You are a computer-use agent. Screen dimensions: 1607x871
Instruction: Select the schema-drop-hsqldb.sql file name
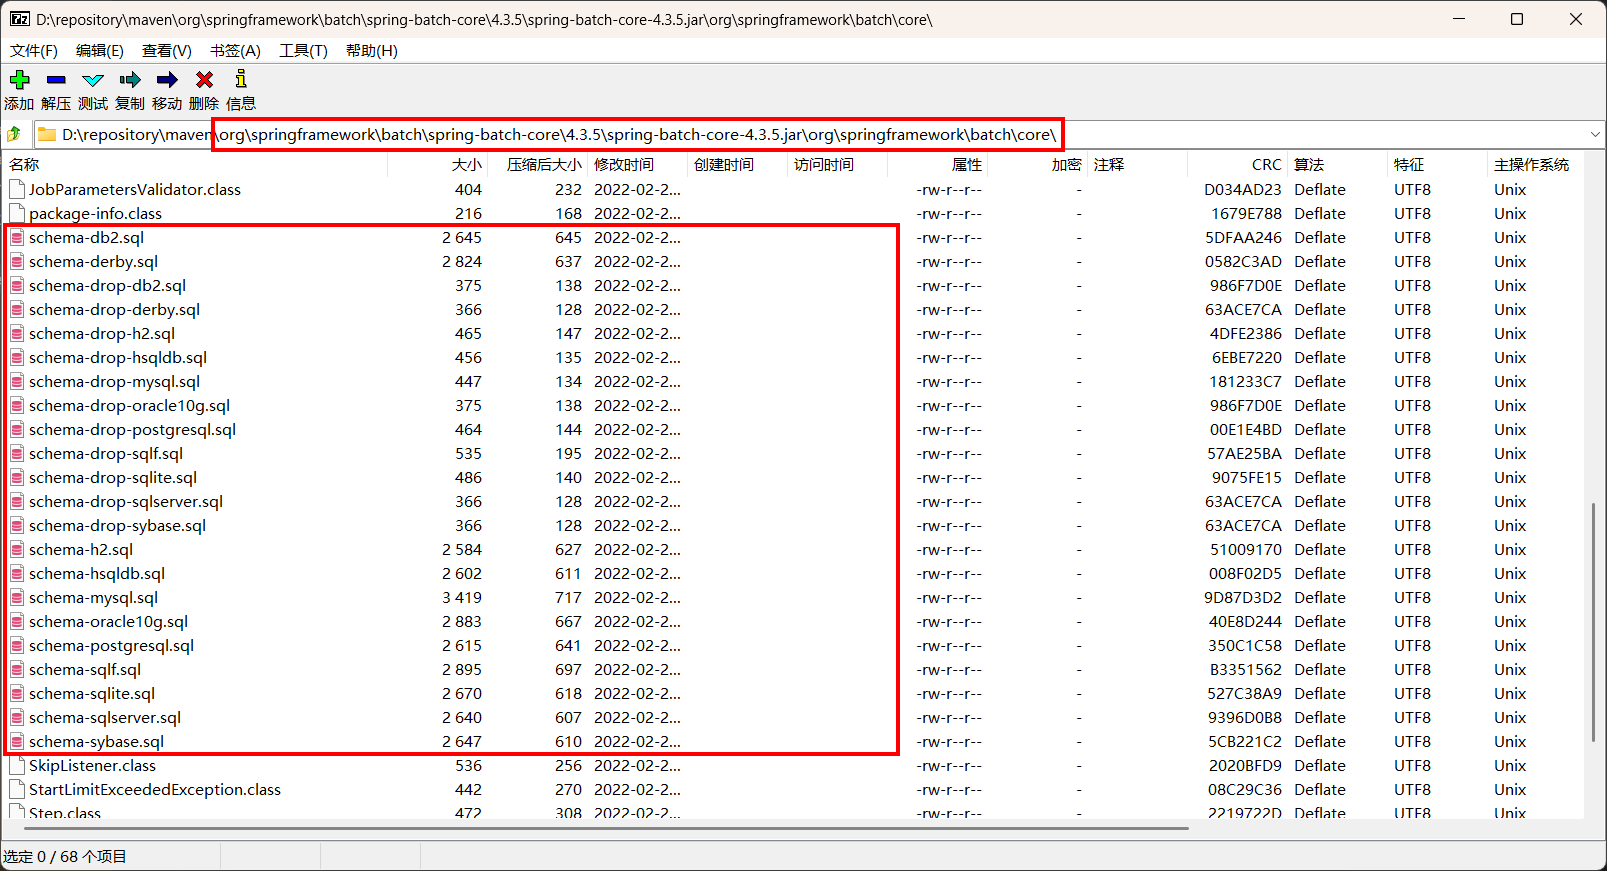(x=118, y=358)
